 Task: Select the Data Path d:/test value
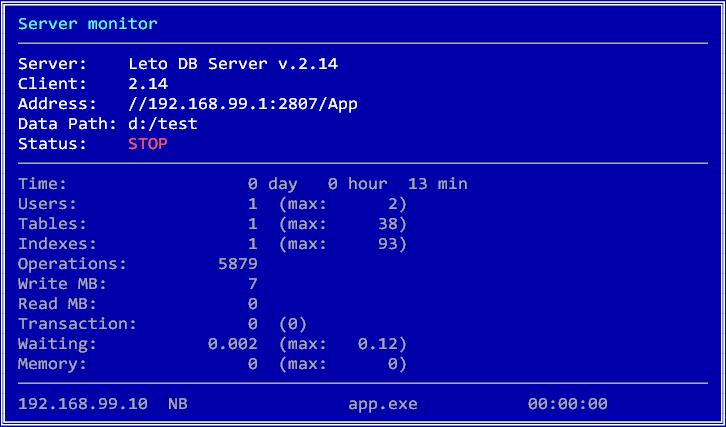[x=162, y=124]
